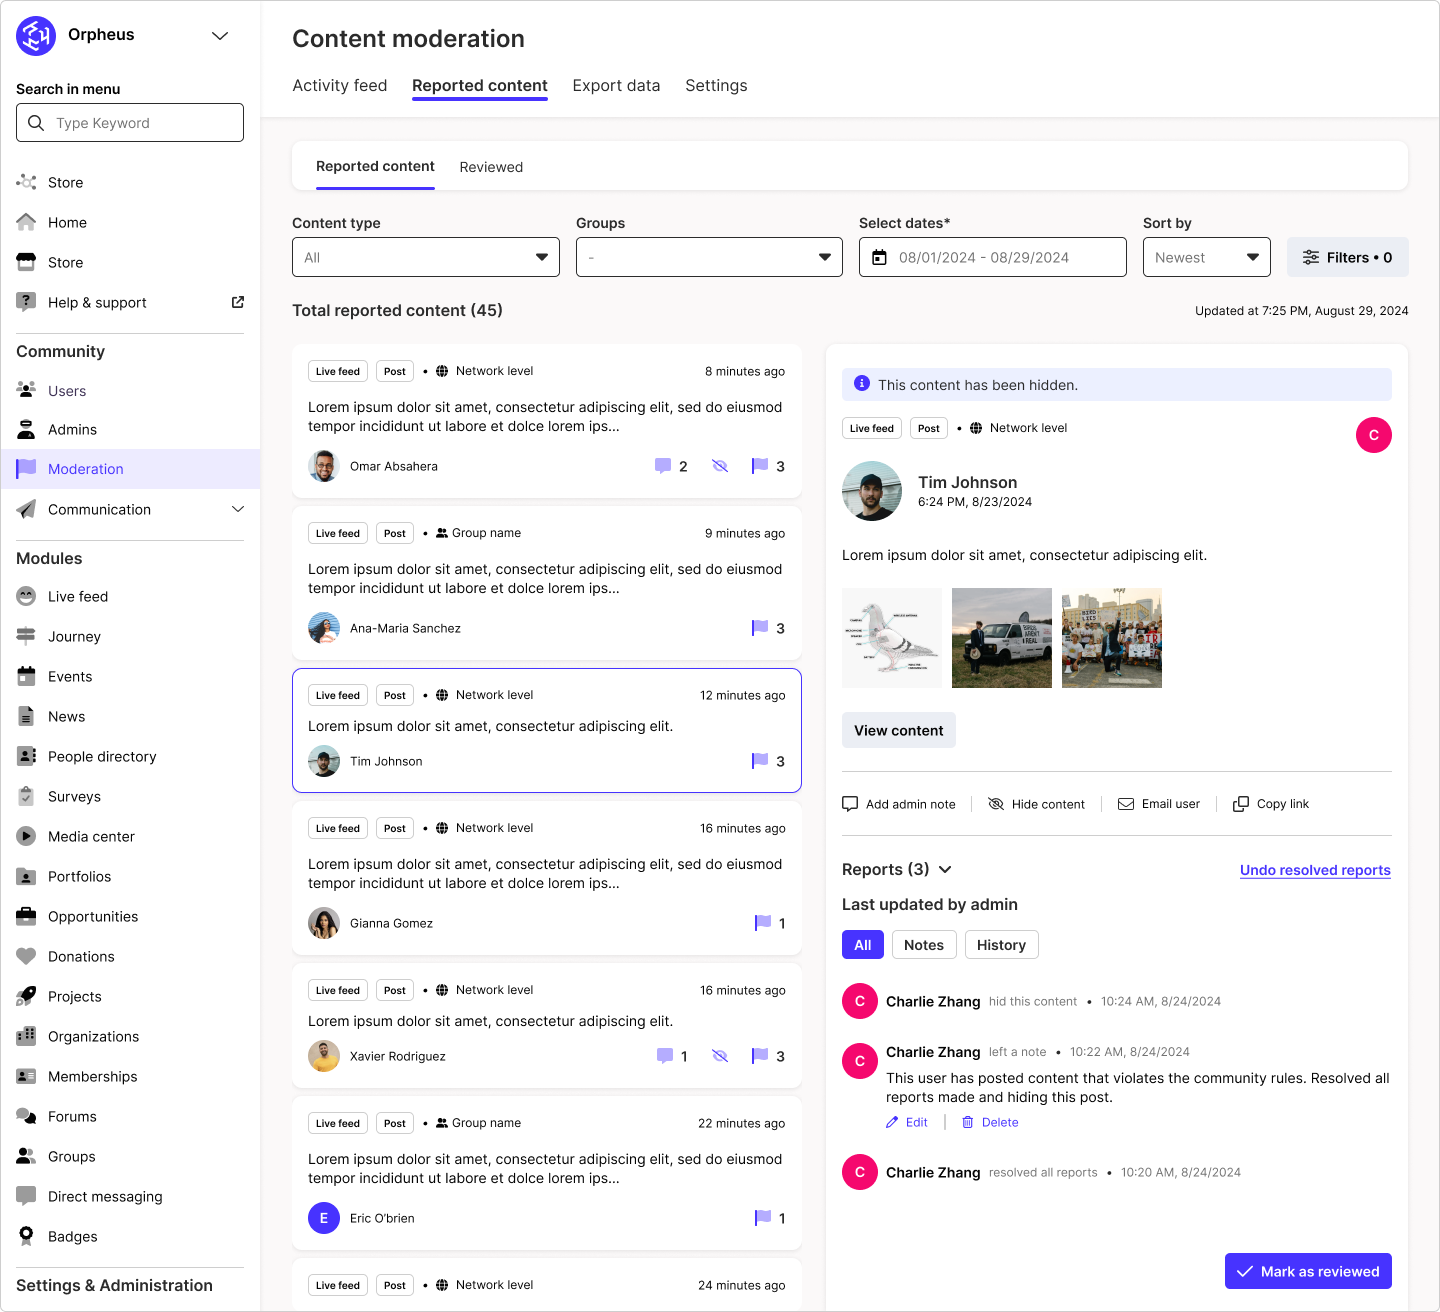Collapse the Reports (3) section chevron

point(945,870)
